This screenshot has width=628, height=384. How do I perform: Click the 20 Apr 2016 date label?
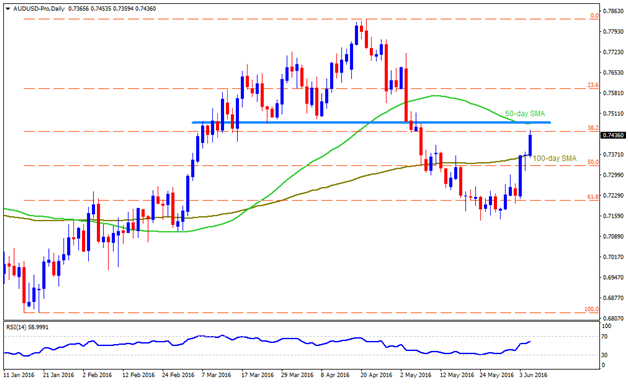coord(376,375)
